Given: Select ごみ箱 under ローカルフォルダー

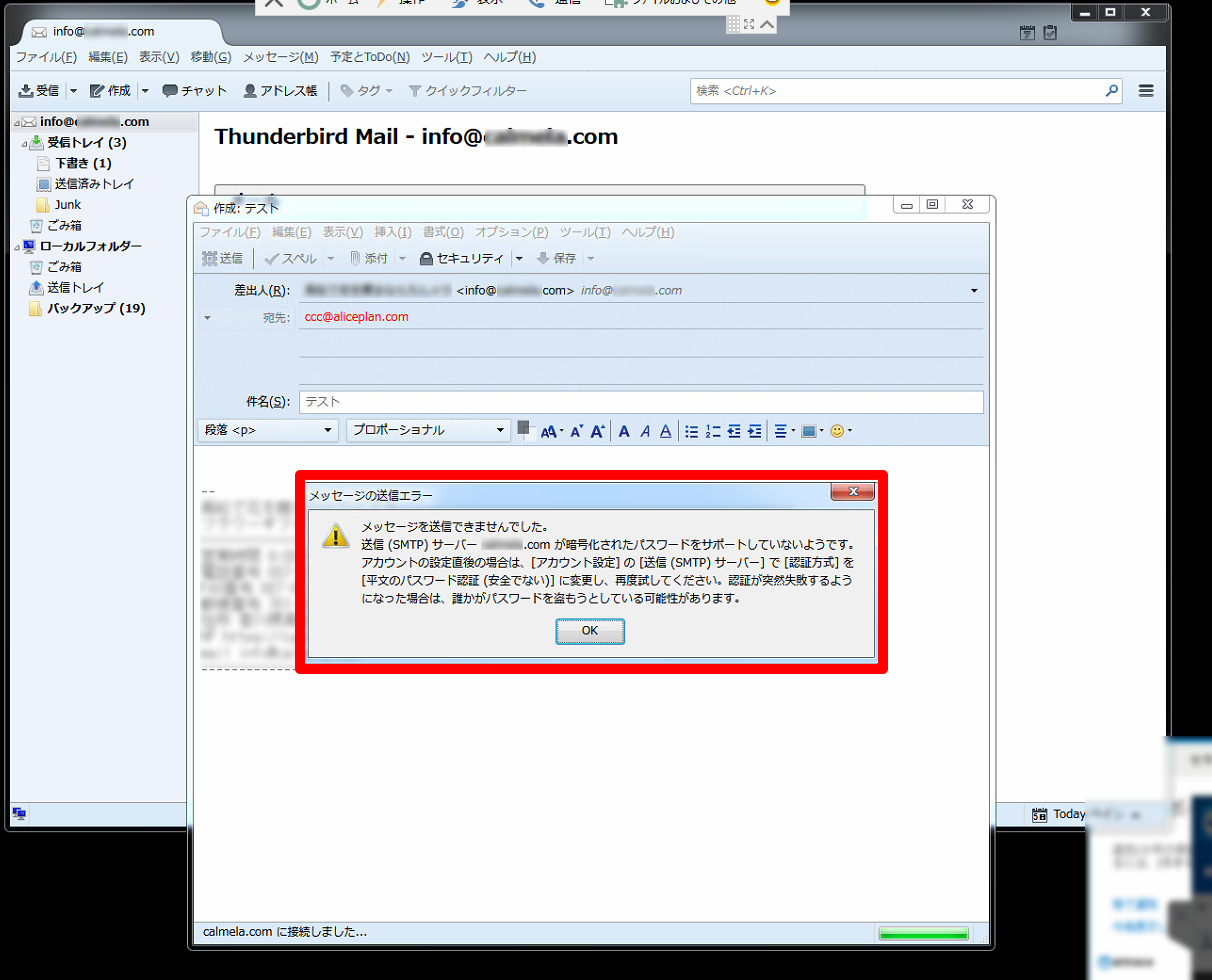Looking at the screenshot, I should point(64,267).
